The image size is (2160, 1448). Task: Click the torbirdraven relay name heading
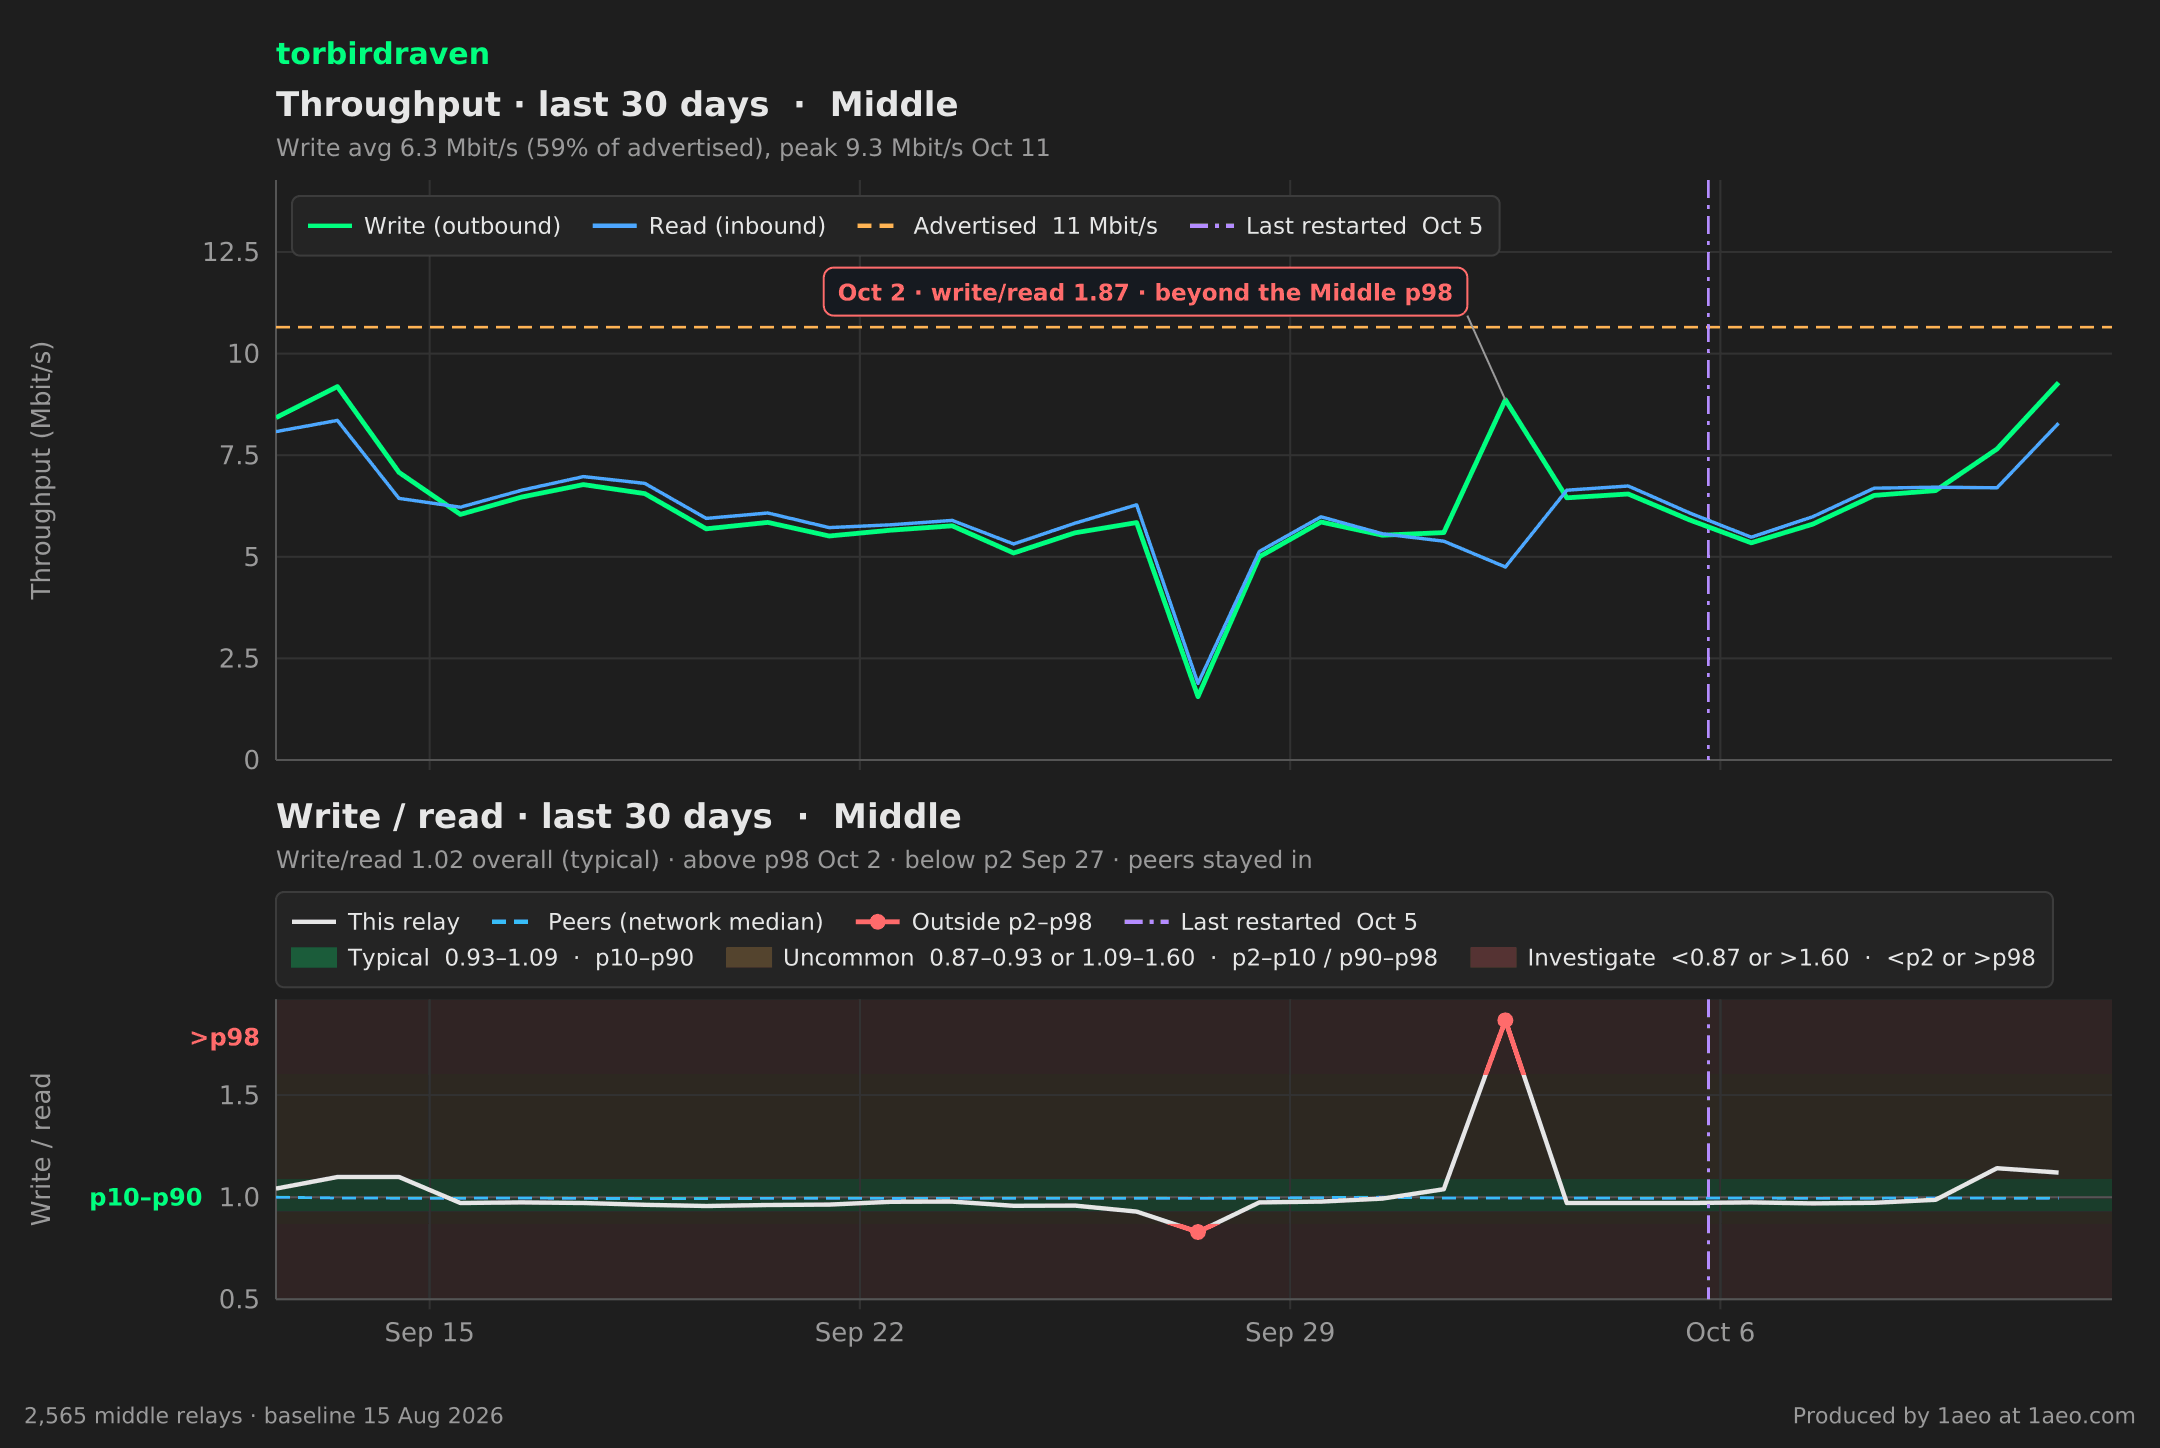(382, 54)
